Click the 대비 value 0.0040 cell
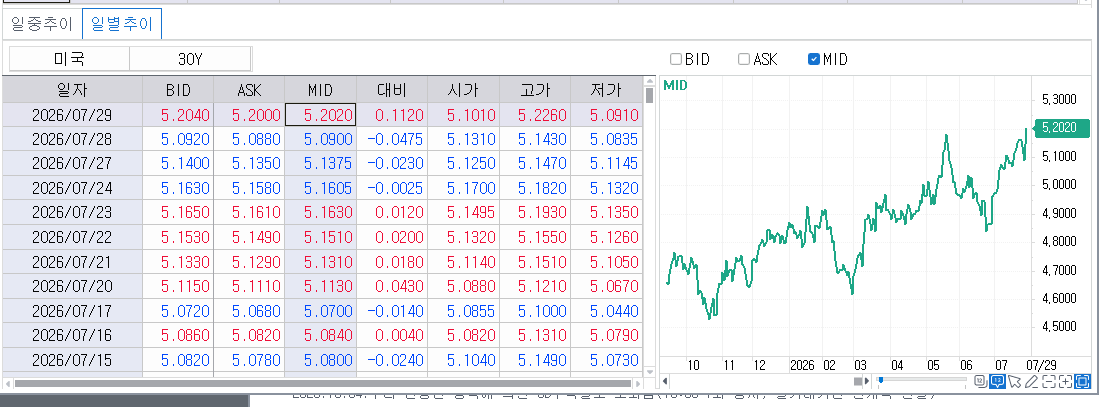 [392, 336]
